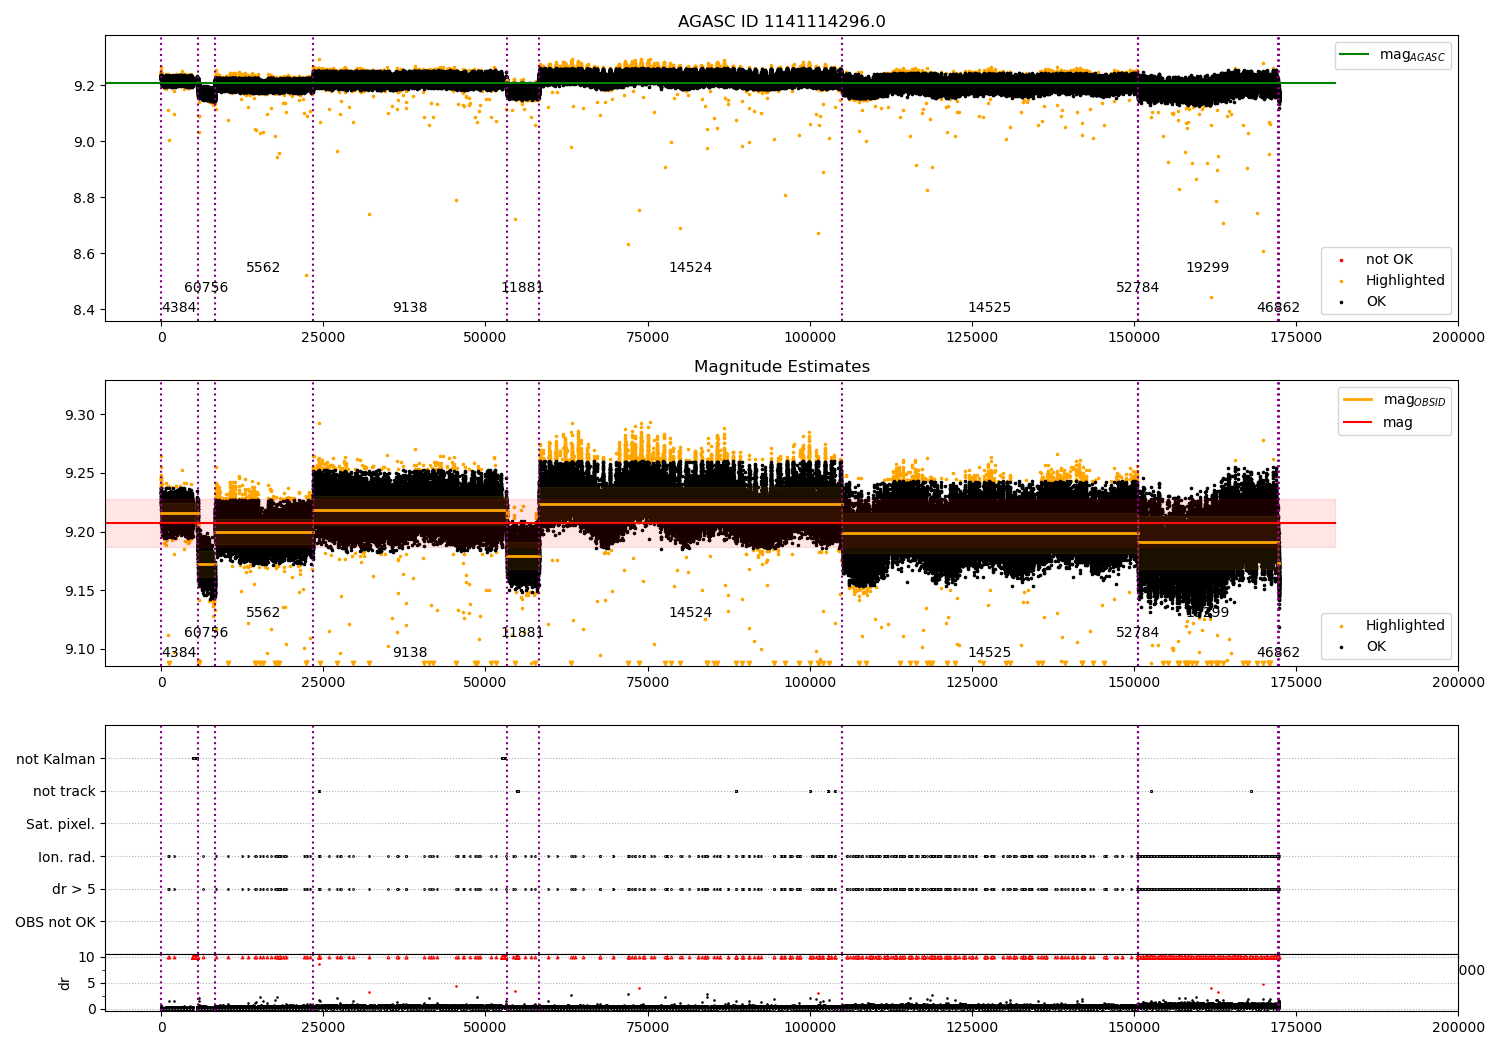This screenshot has height=1050, width=1500.
Task: Select obsid label 11881 in top plot
Action: click(x=523, y=288)
